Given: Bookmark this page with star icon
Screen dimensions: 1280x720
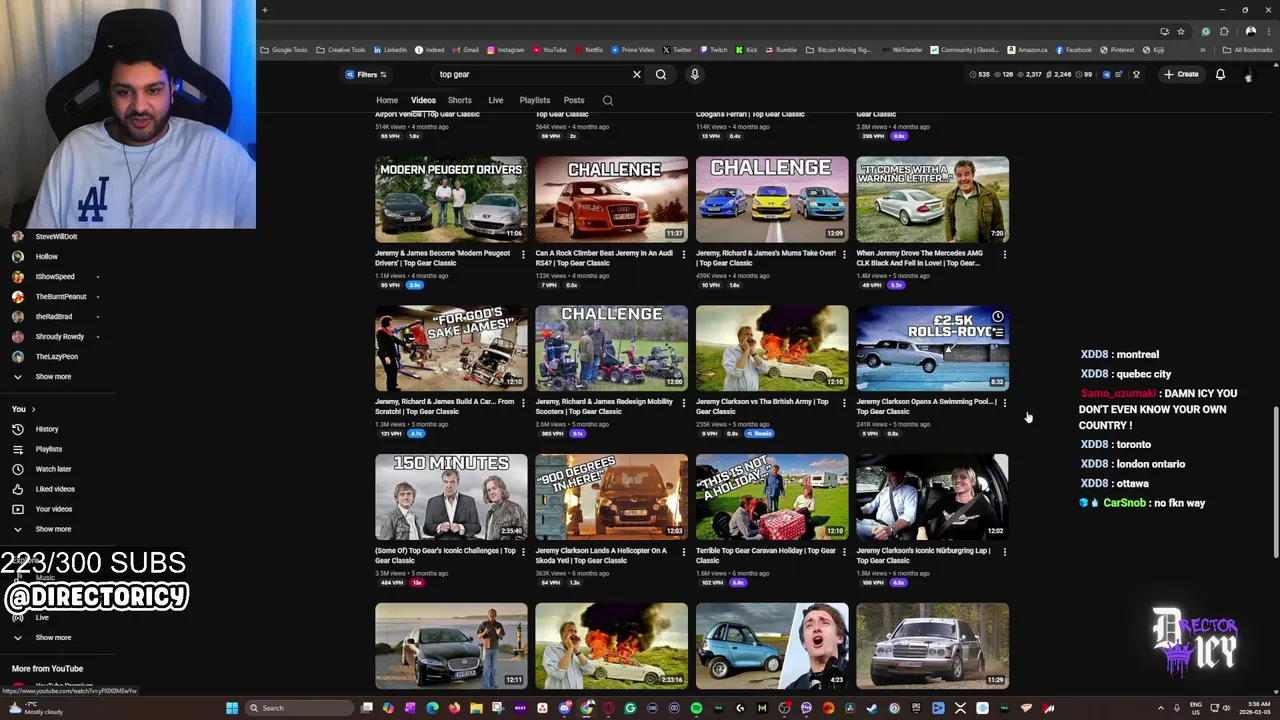Looking at the screenshot, I should point(1181,31).
